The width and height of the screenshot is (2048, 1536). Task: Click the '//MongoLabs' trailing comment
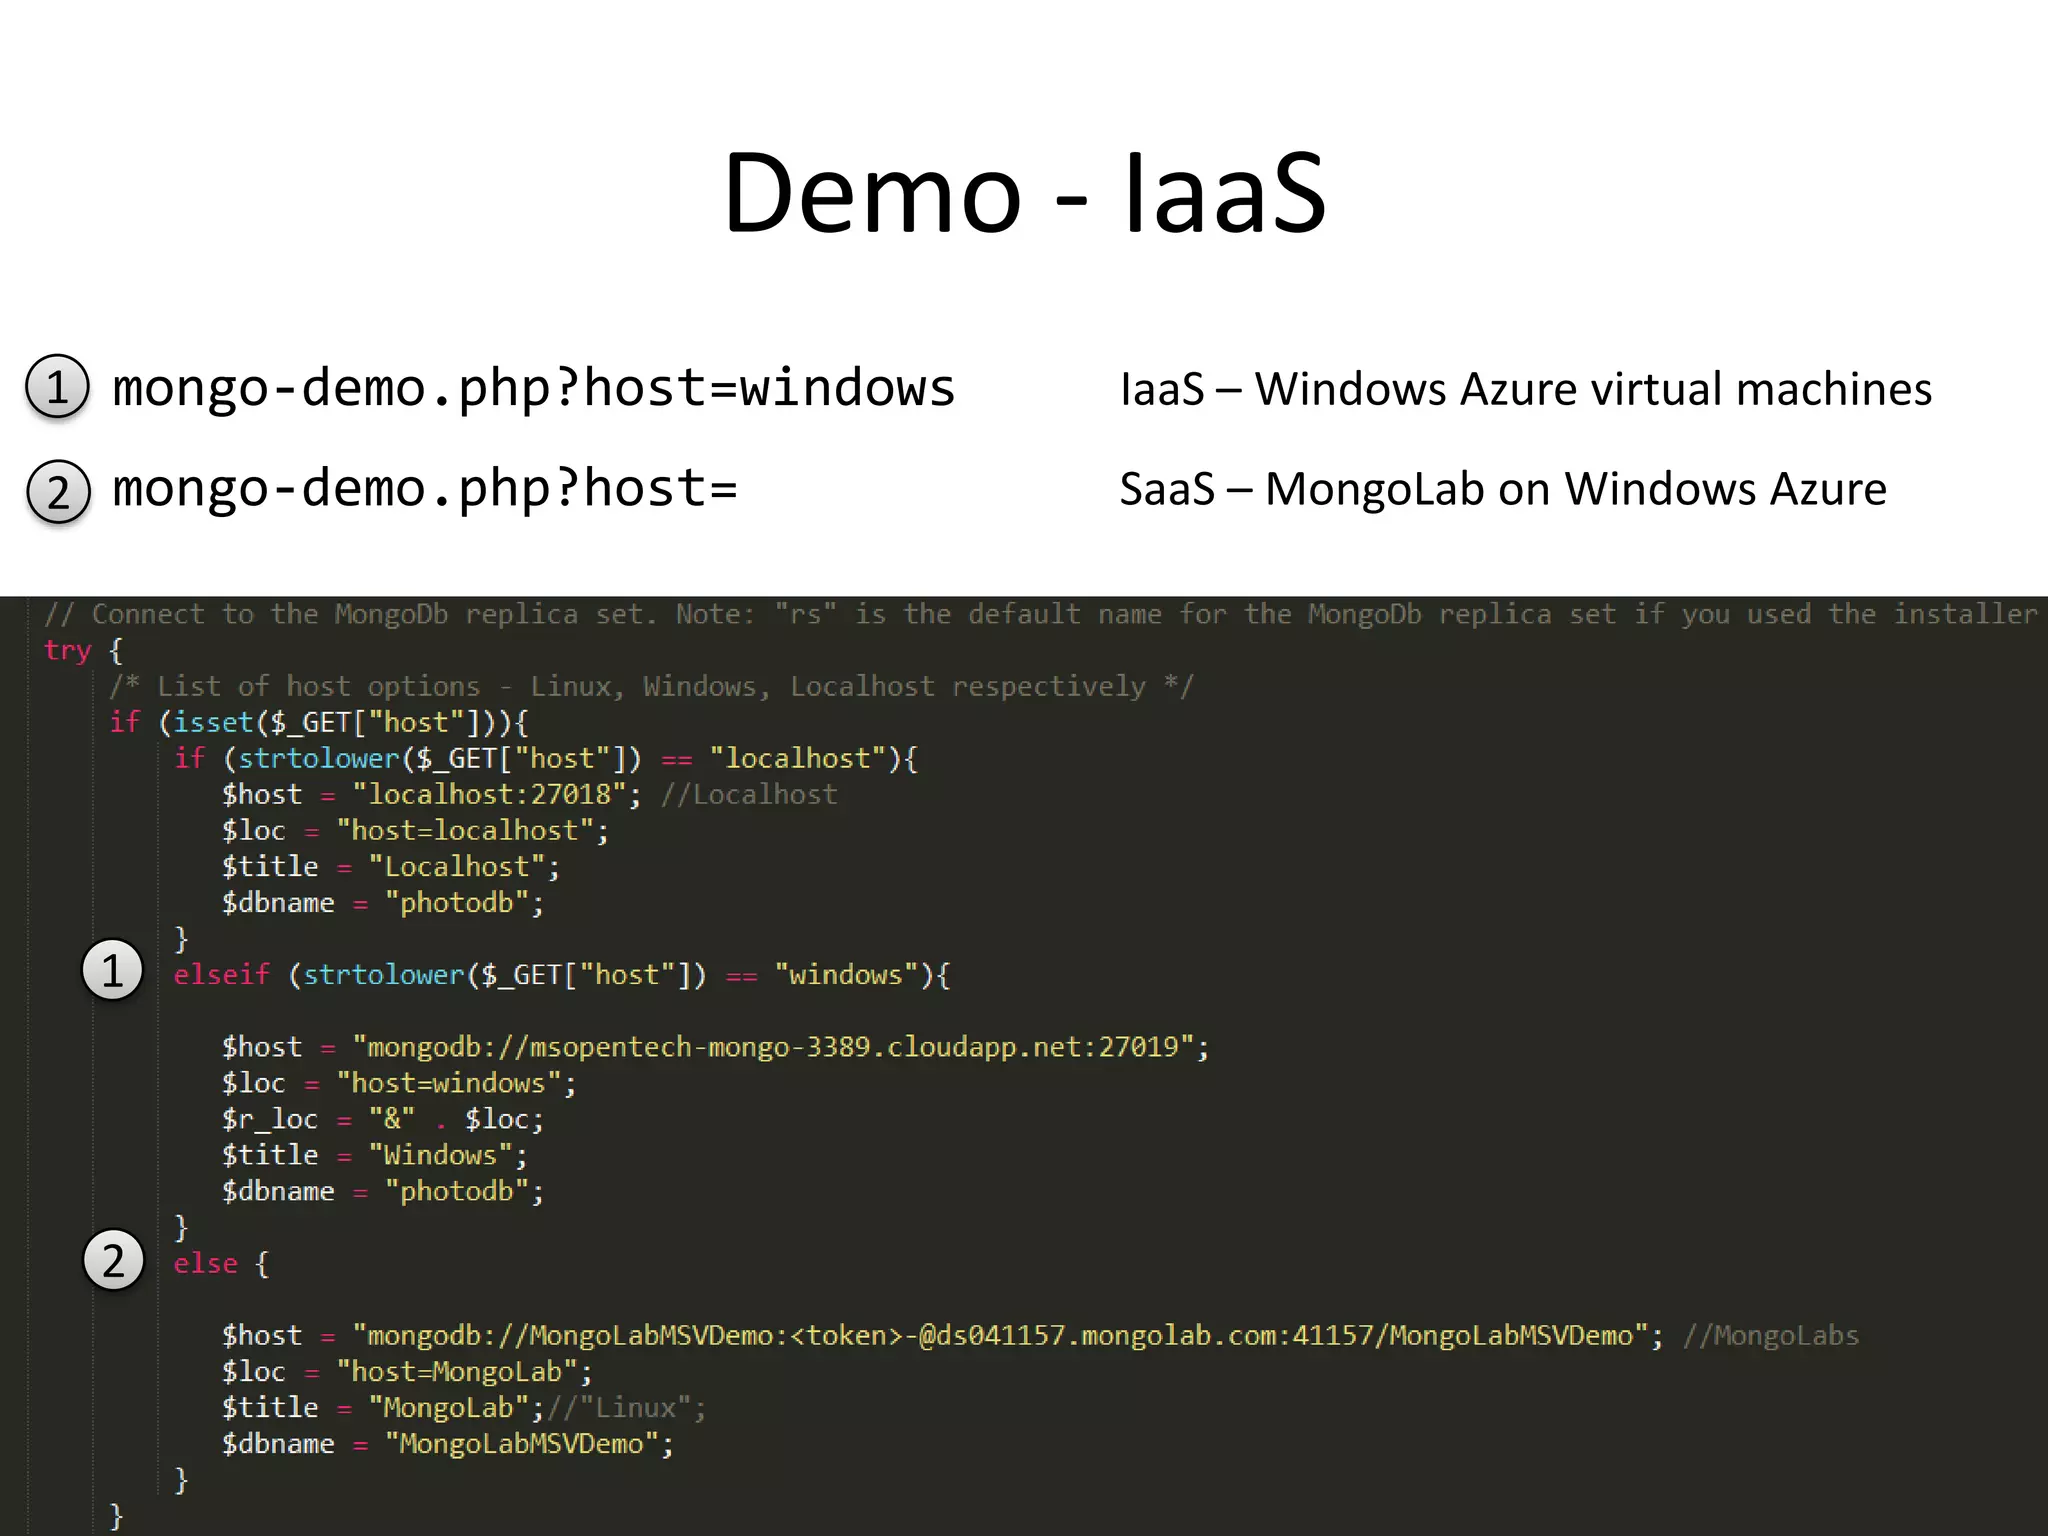(x=1771, y=1336)
